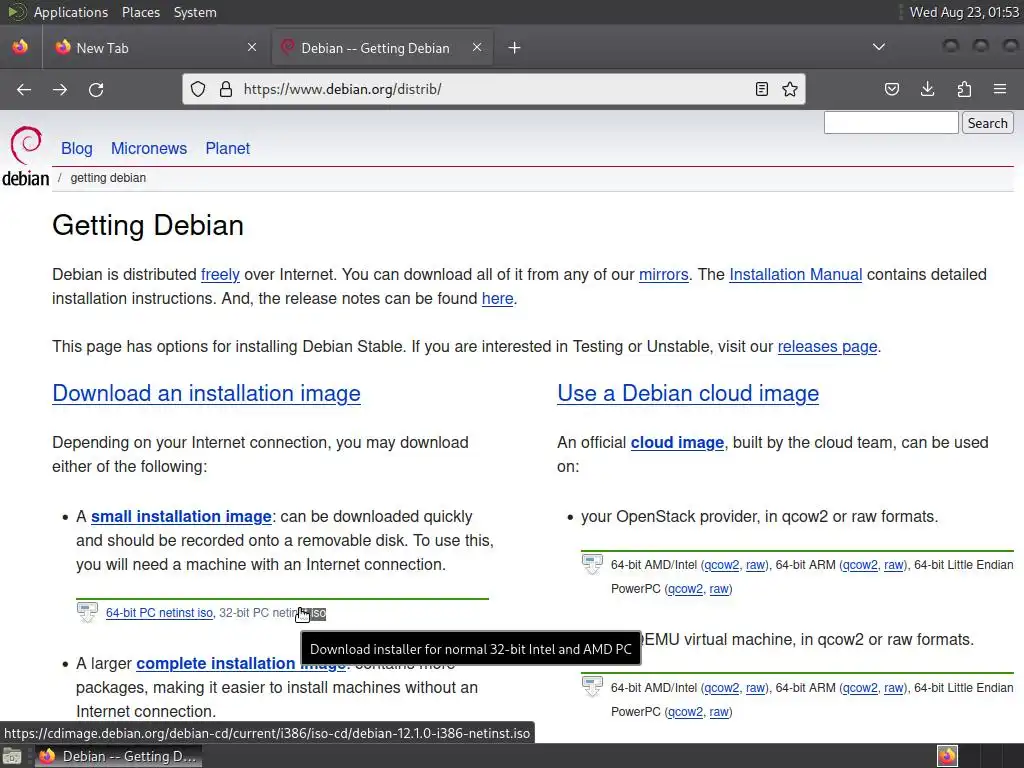Follow the freely link
The image size is (1024, 768).
pyautogui.click(x=220, y=274)
